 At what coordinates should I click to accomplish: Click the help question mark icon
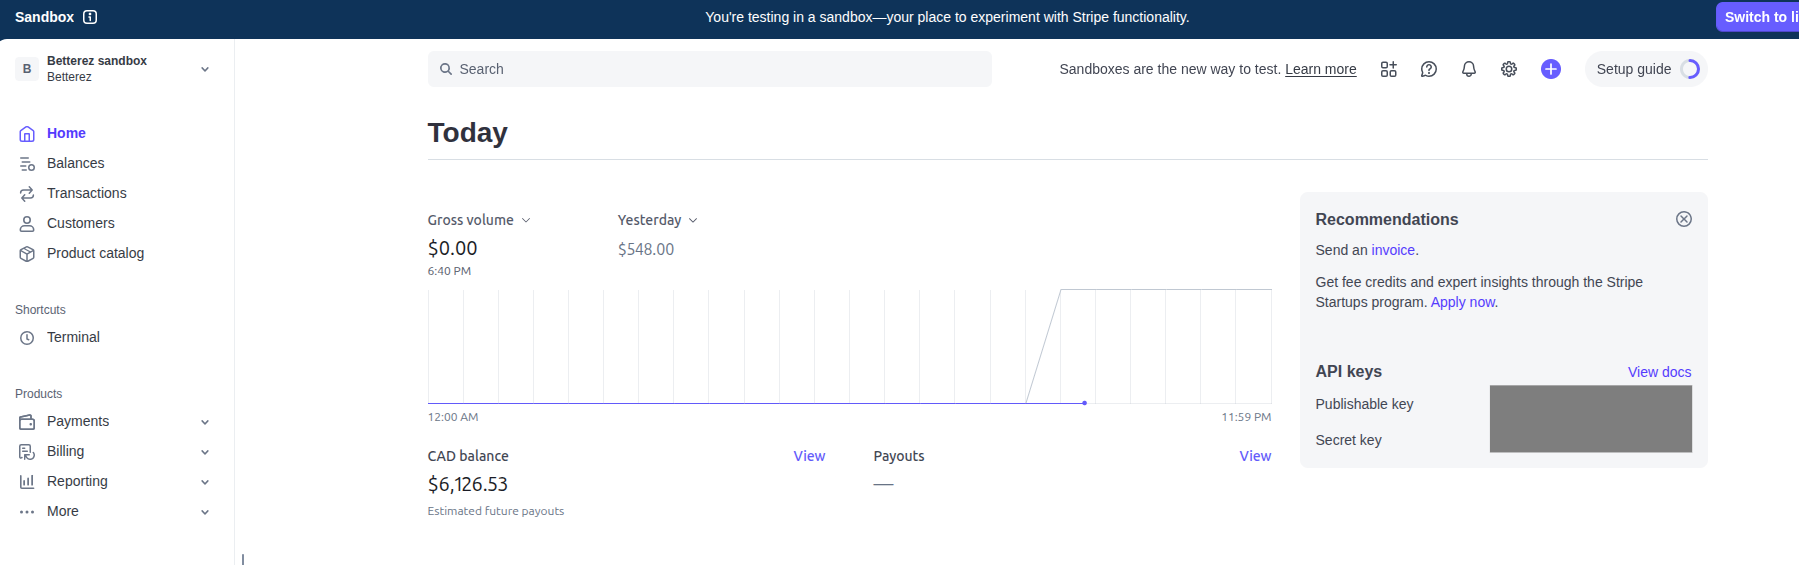pyautogui.click(x=1428, y=69)
